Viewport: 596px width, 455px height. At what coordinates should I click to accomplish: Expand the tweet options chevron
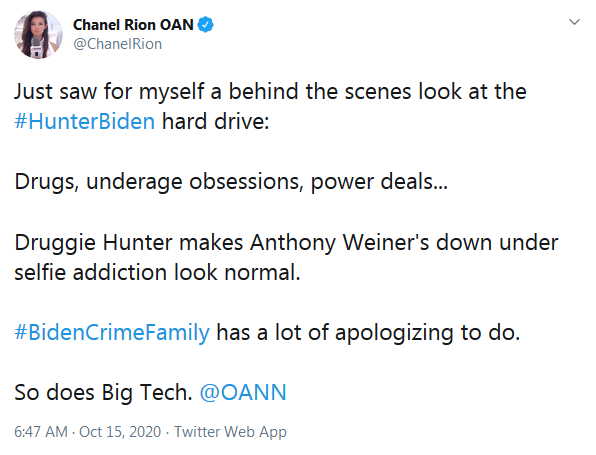tap(574, 22)
